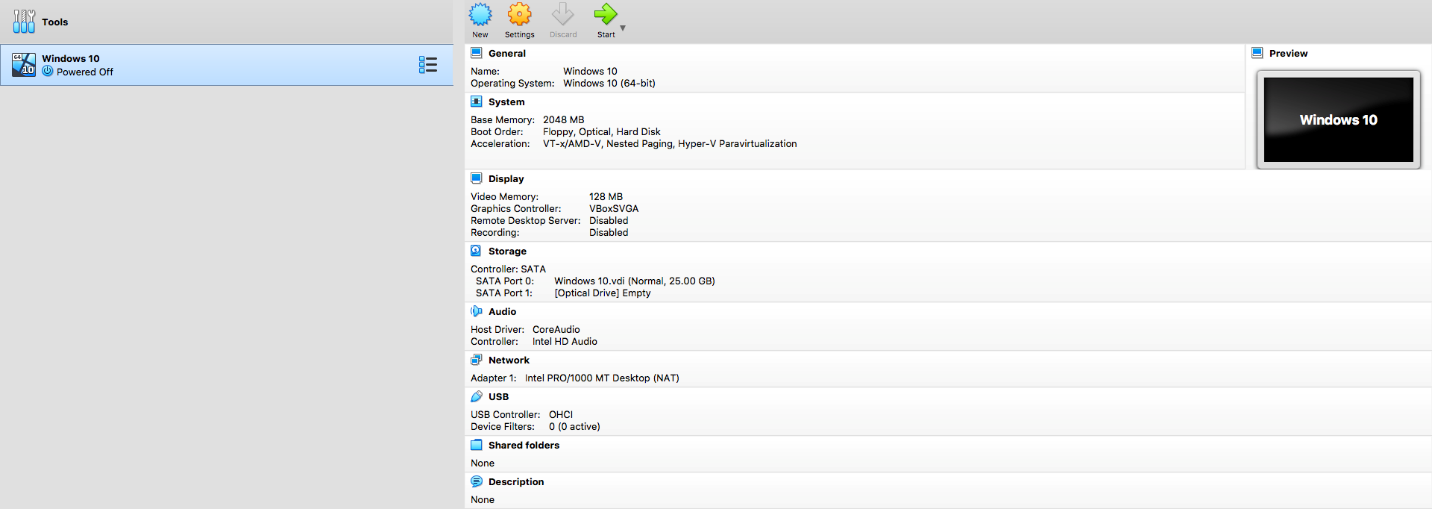Open the General settings header link

click(506, 54)
